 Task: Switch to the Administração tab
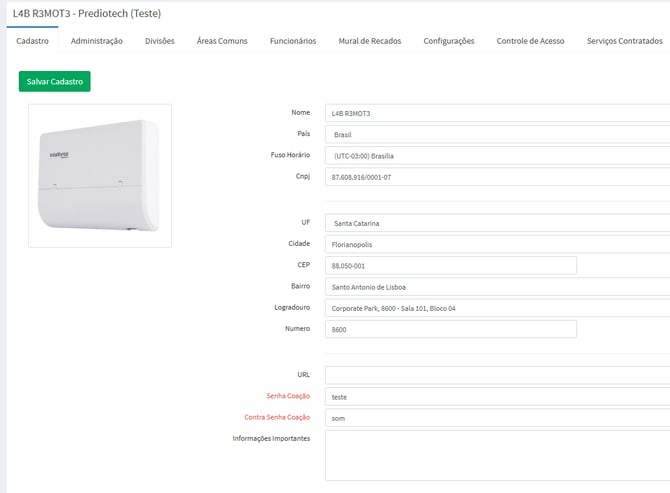97,41
